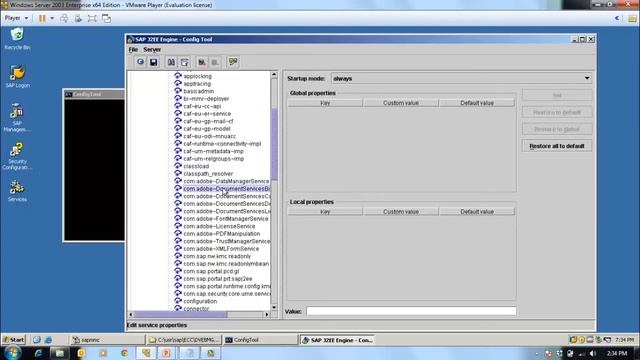Open the Server menu
This screenshot has width=640, height=360.
[x=152, y=49]
